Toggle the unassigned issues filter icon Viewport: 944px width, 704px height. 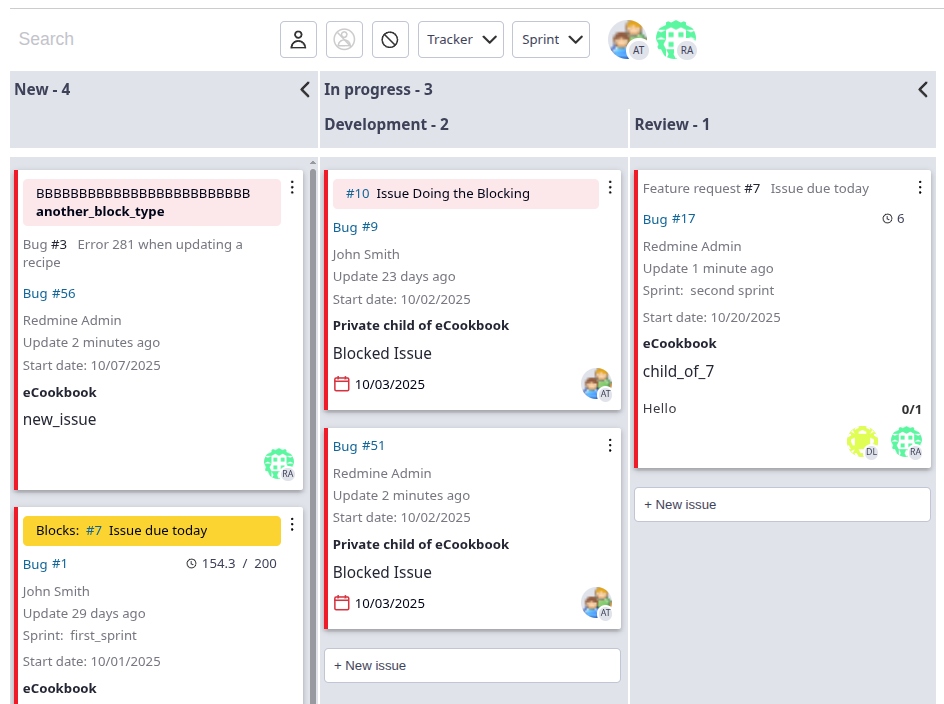coord(344,40)
